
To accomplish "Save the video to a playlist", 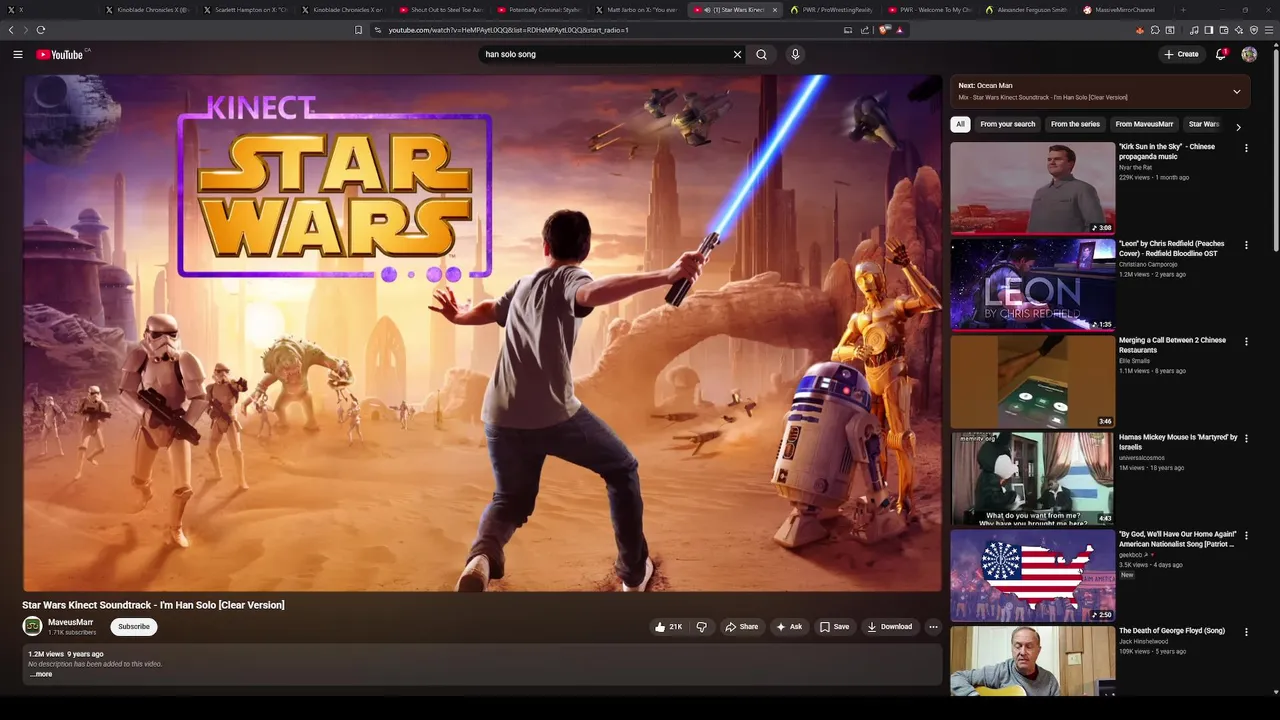I will coord(834,627).
